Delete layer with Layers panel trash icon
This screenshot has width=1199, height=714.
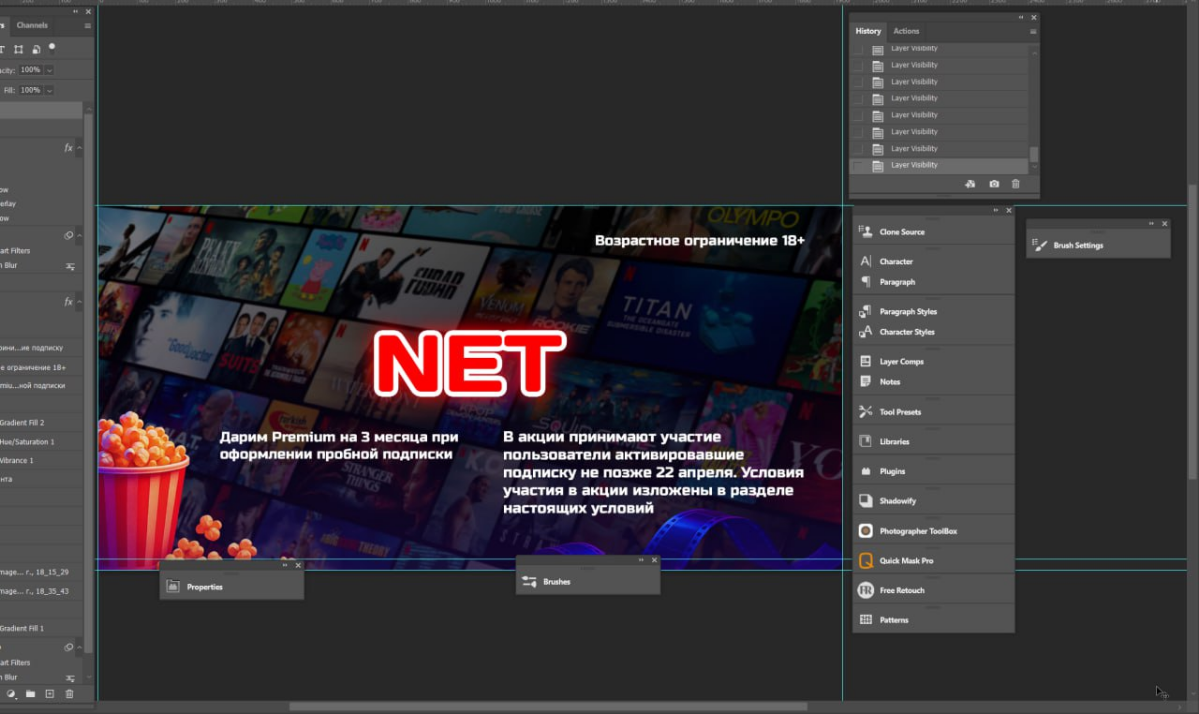click(x=70, y=693)
